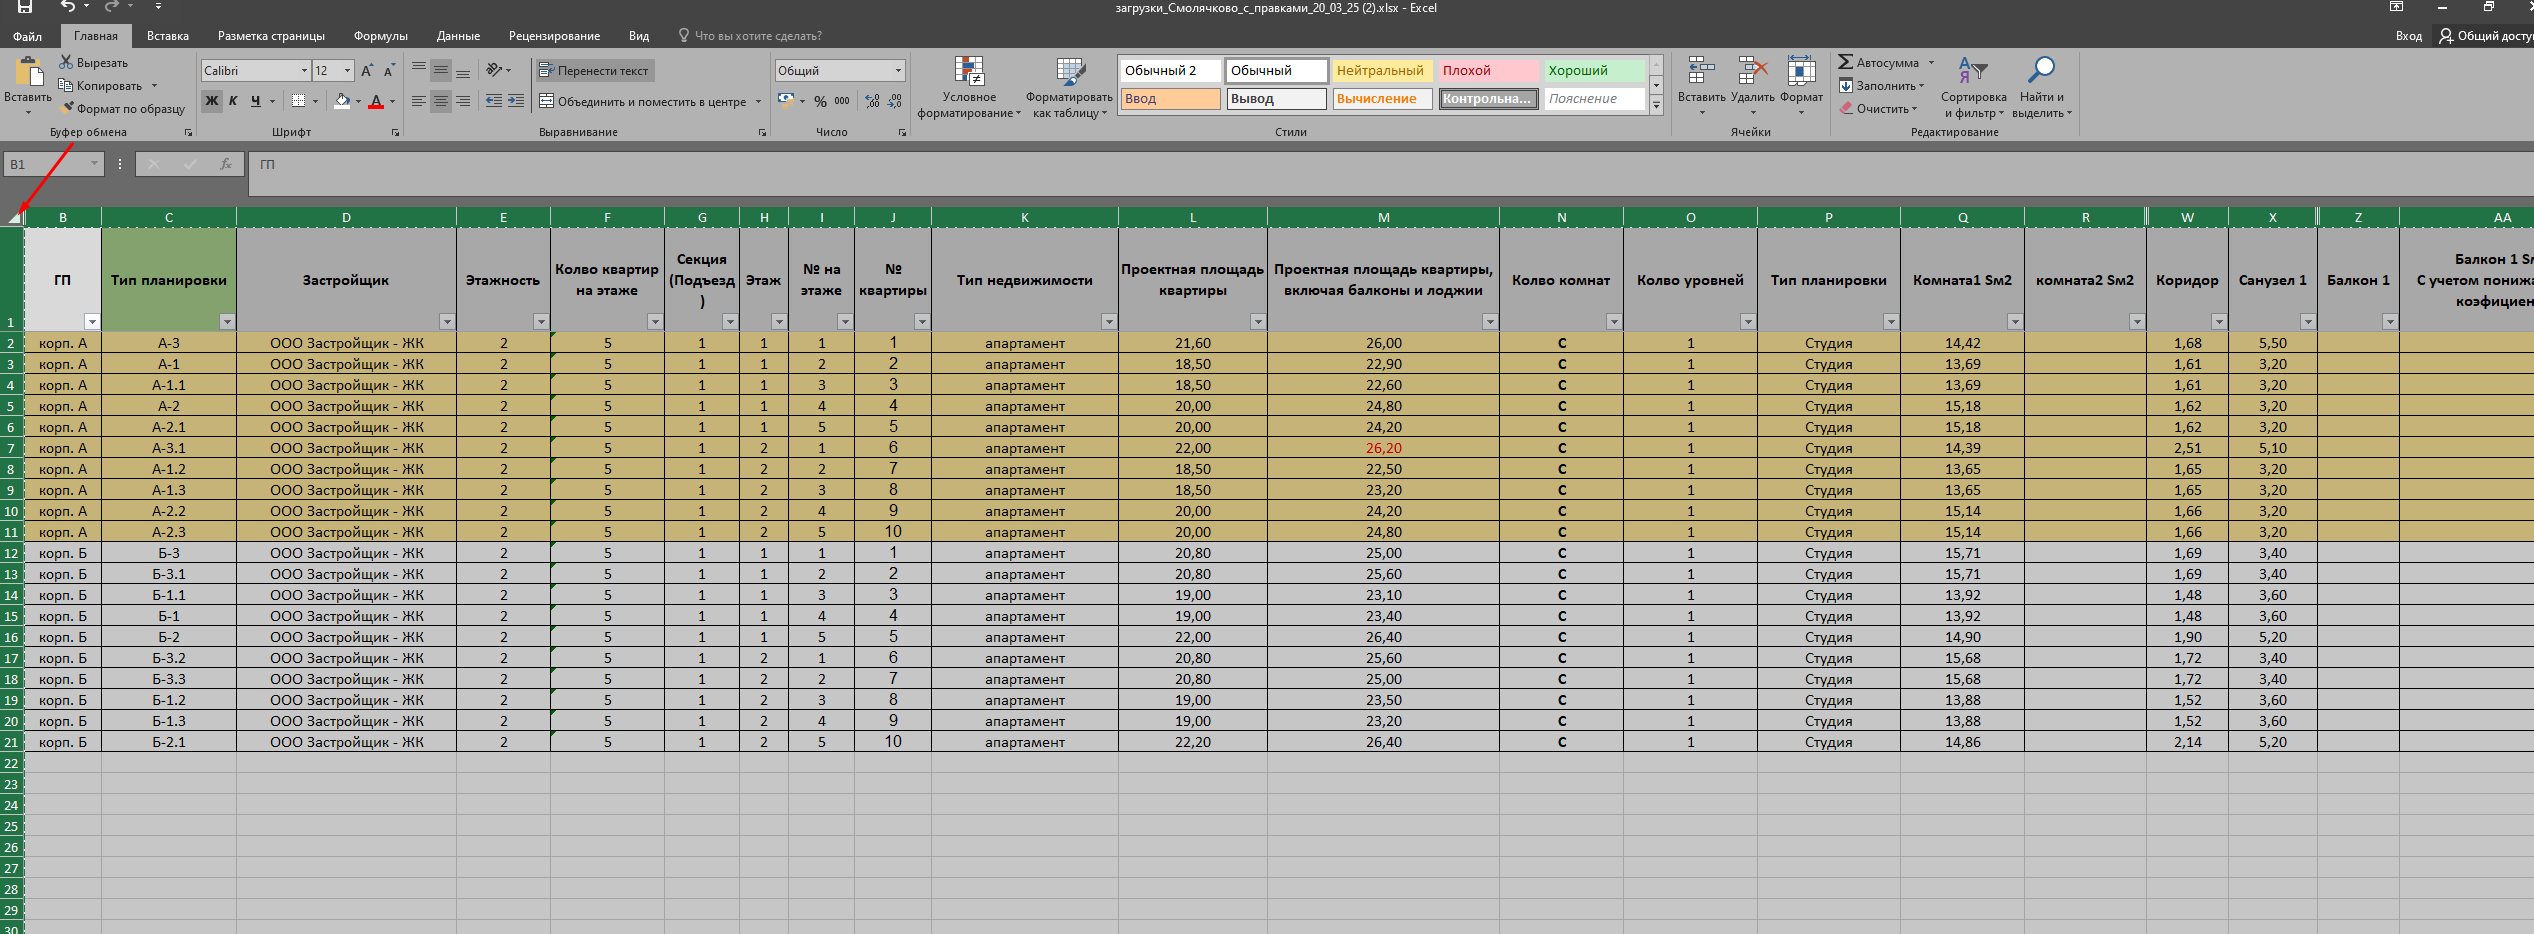Toggle Перенести текст wrap text
The height and width of the screenshot is (934, 2534).
[594, 71]
